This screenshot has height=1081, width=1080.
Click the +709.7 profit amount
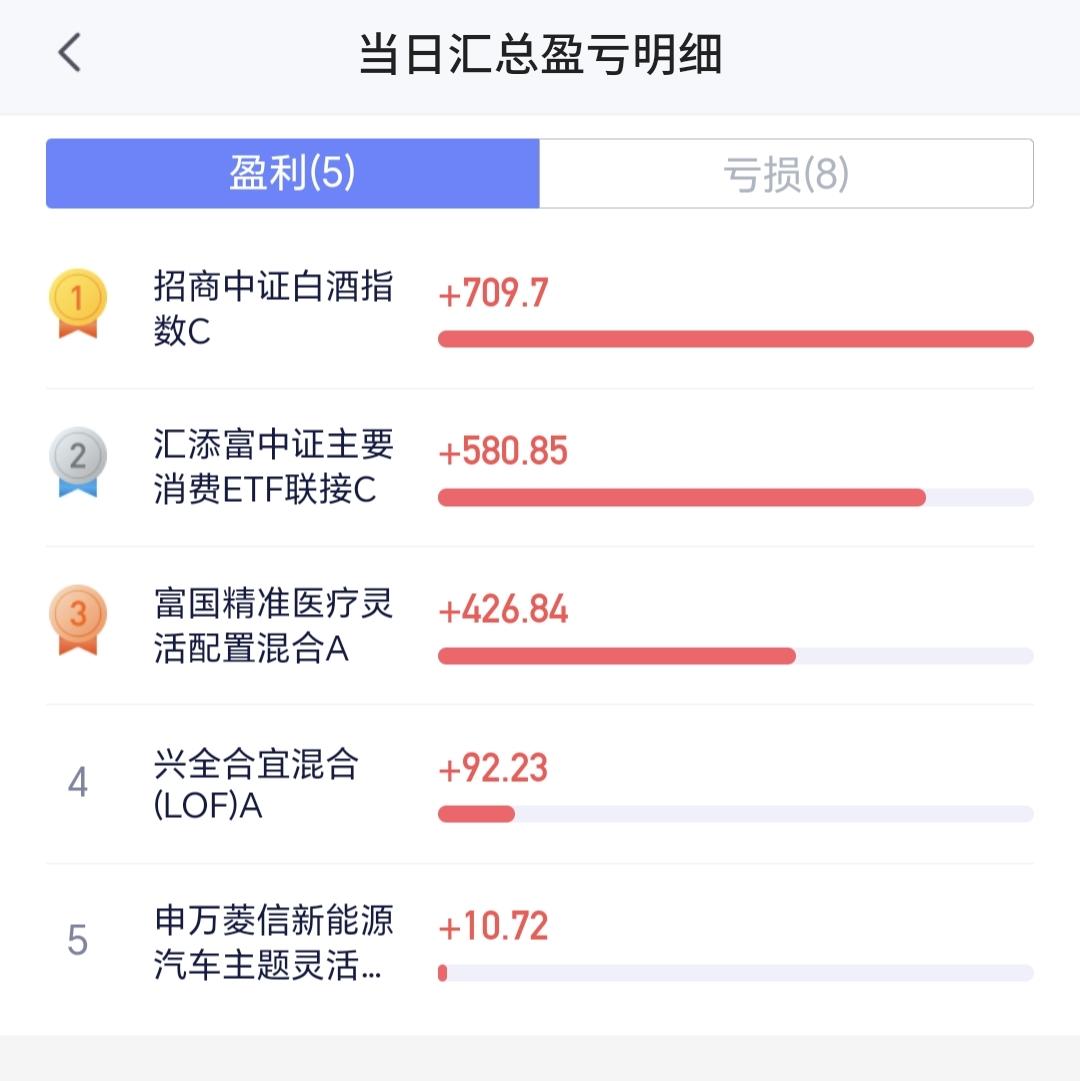click(x=493, y=293)
